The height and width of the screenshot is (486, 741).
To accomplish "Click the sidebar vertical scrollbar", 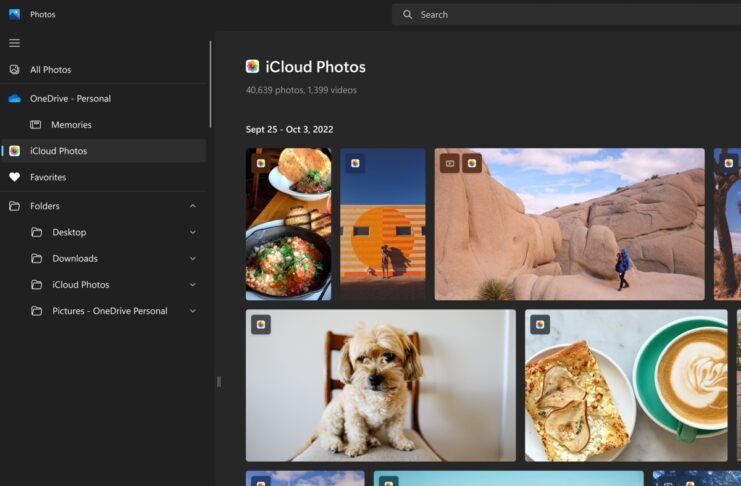I will pos(210,84).
